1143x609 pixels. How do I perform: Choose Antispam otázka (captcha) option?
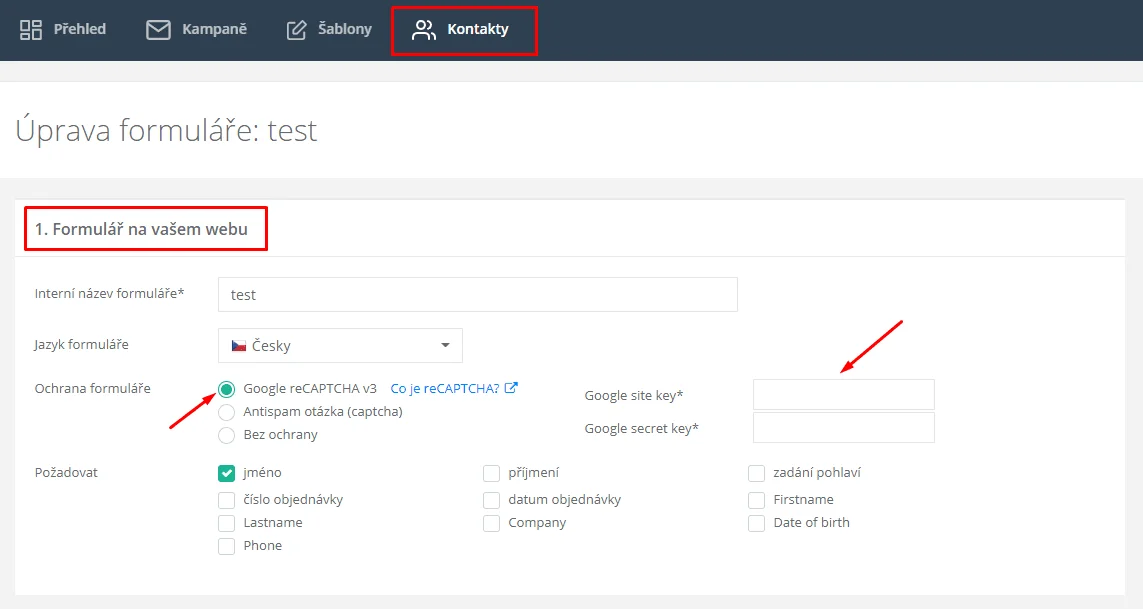227,412
